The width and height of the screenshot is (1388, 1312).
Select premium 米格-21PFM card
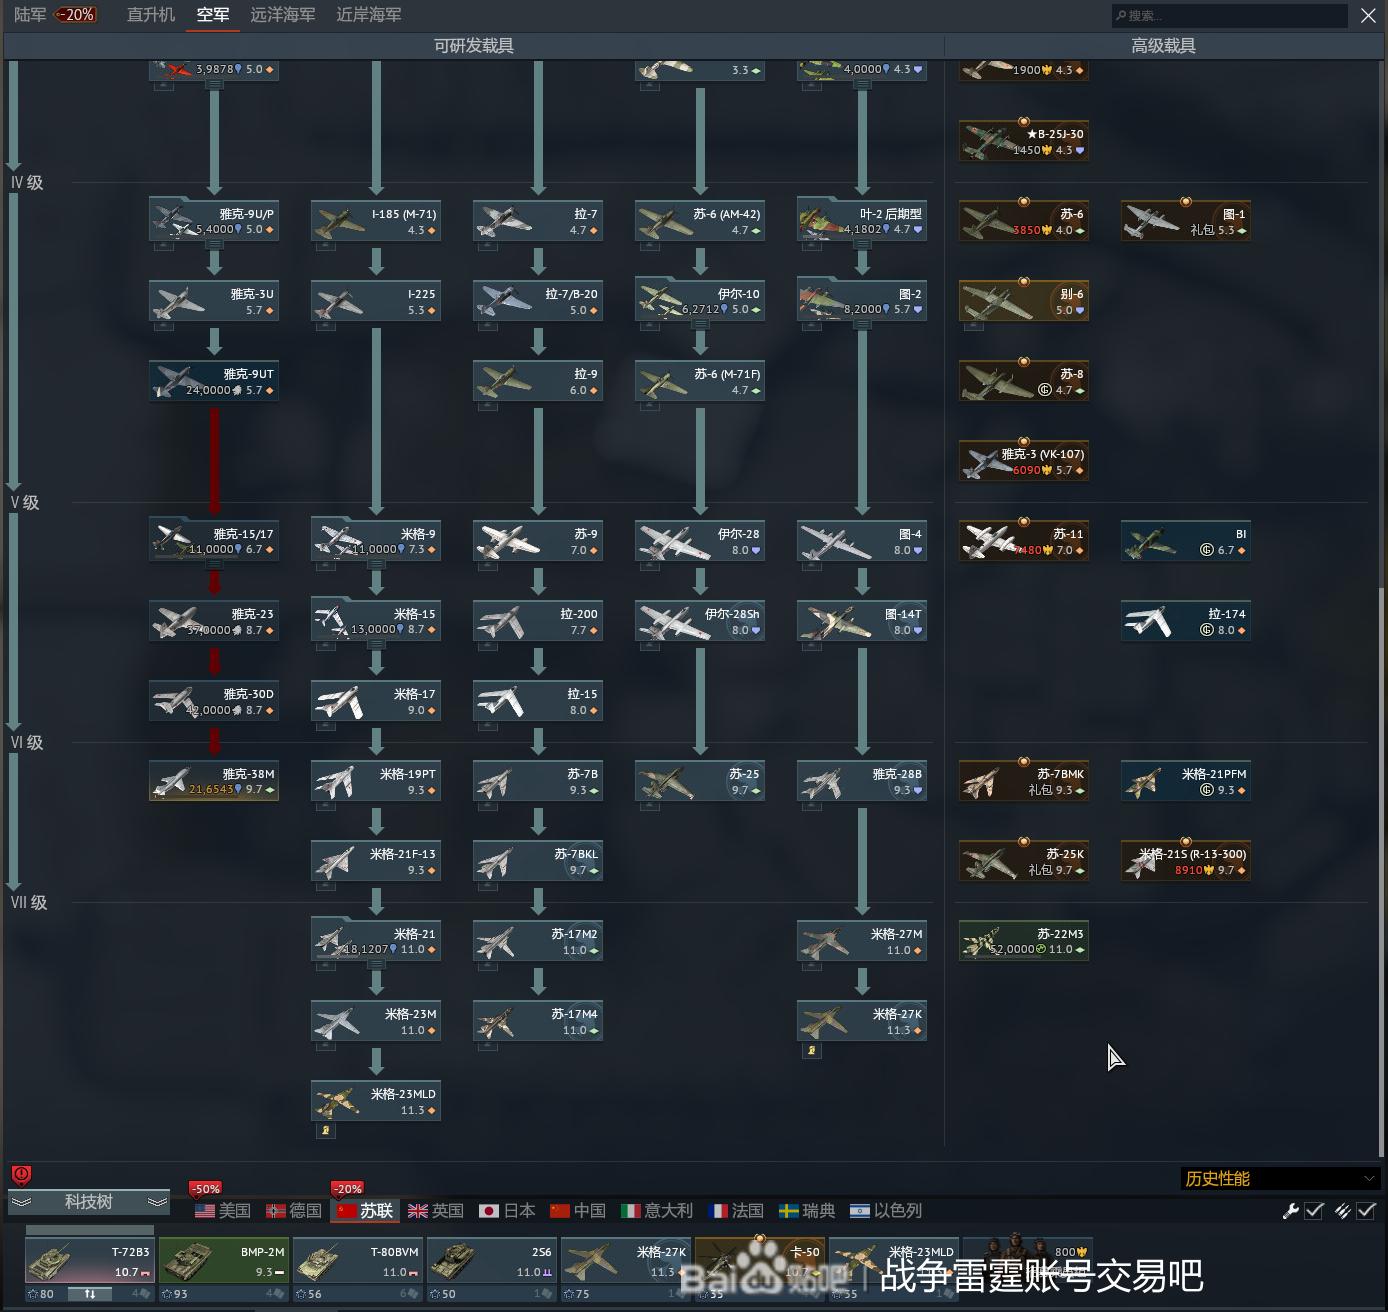[x=1186, y=780]
